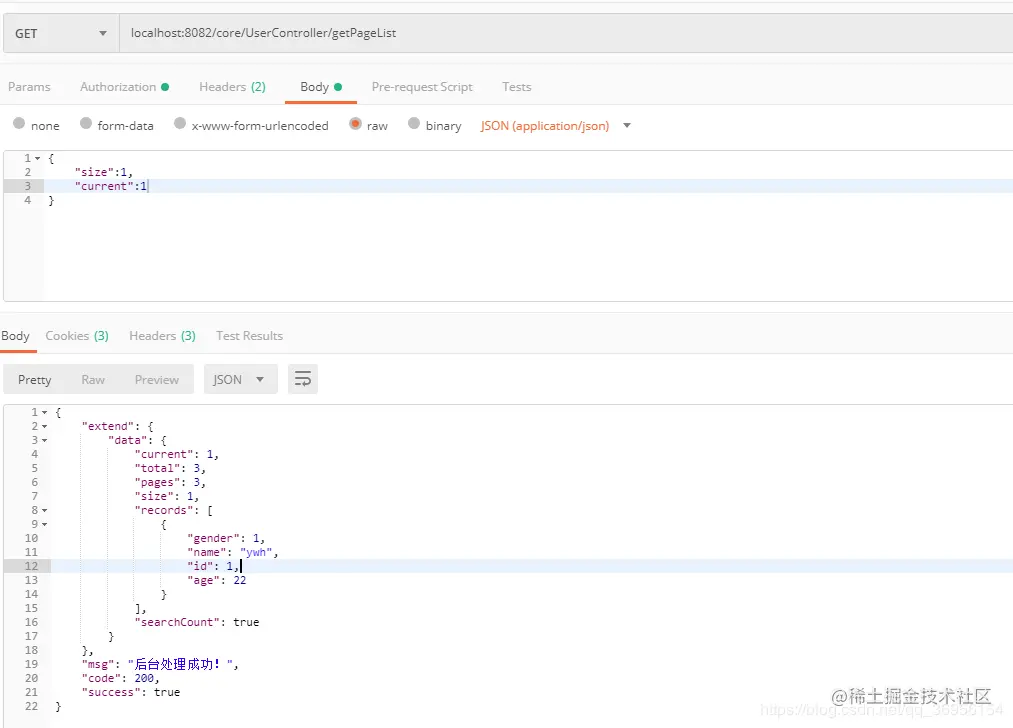Click the "msg" response line
This screenshot has width=1013, height=728.
point(160,664)
